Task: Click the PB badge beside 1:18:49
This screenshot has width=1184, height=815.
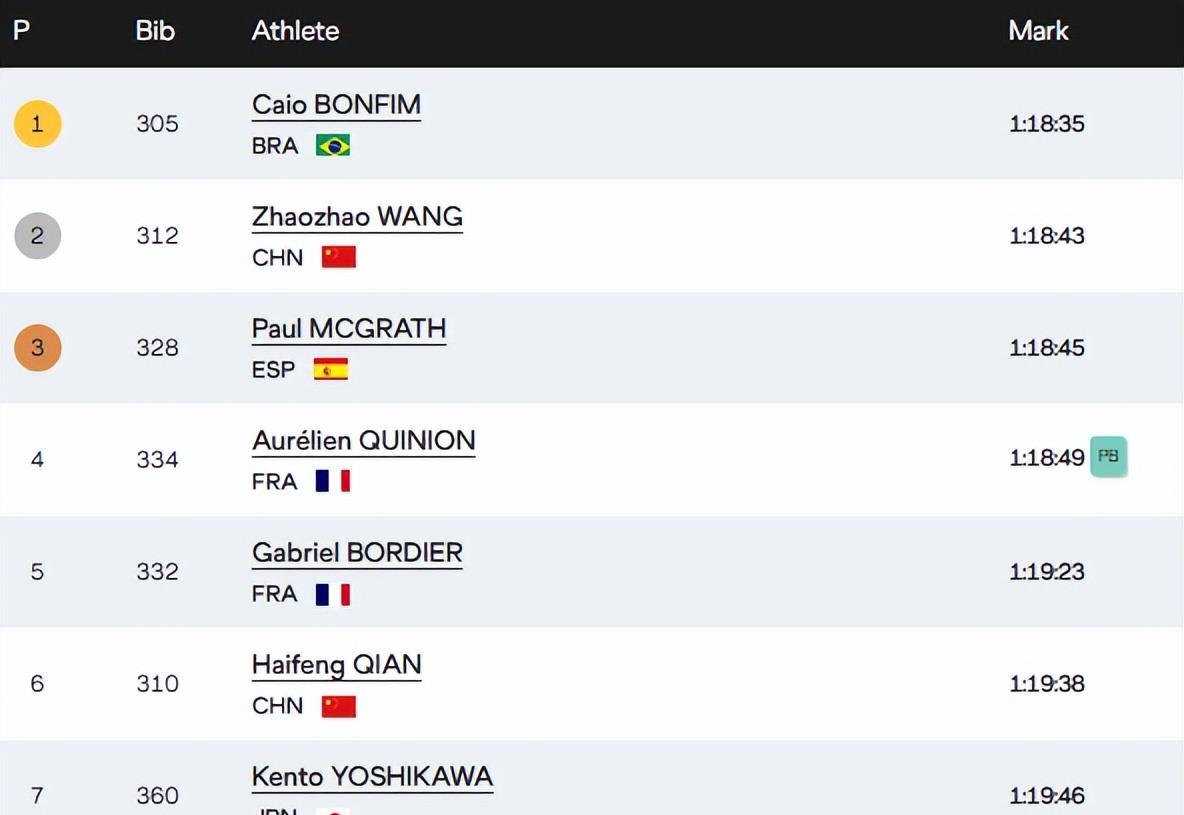Action: [x=1108, y=457]
